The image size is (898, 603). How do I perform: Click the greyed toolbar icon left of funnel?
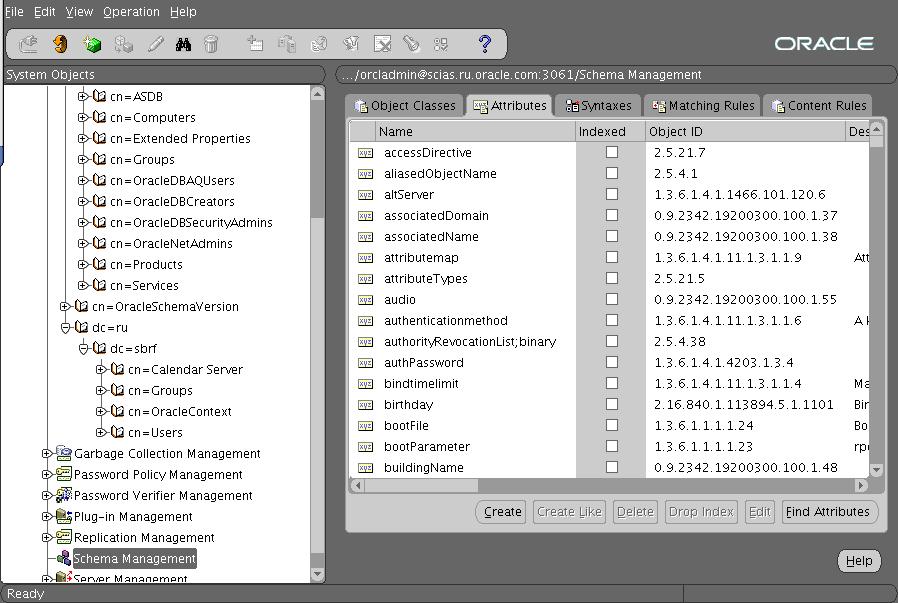click(318, 44)
